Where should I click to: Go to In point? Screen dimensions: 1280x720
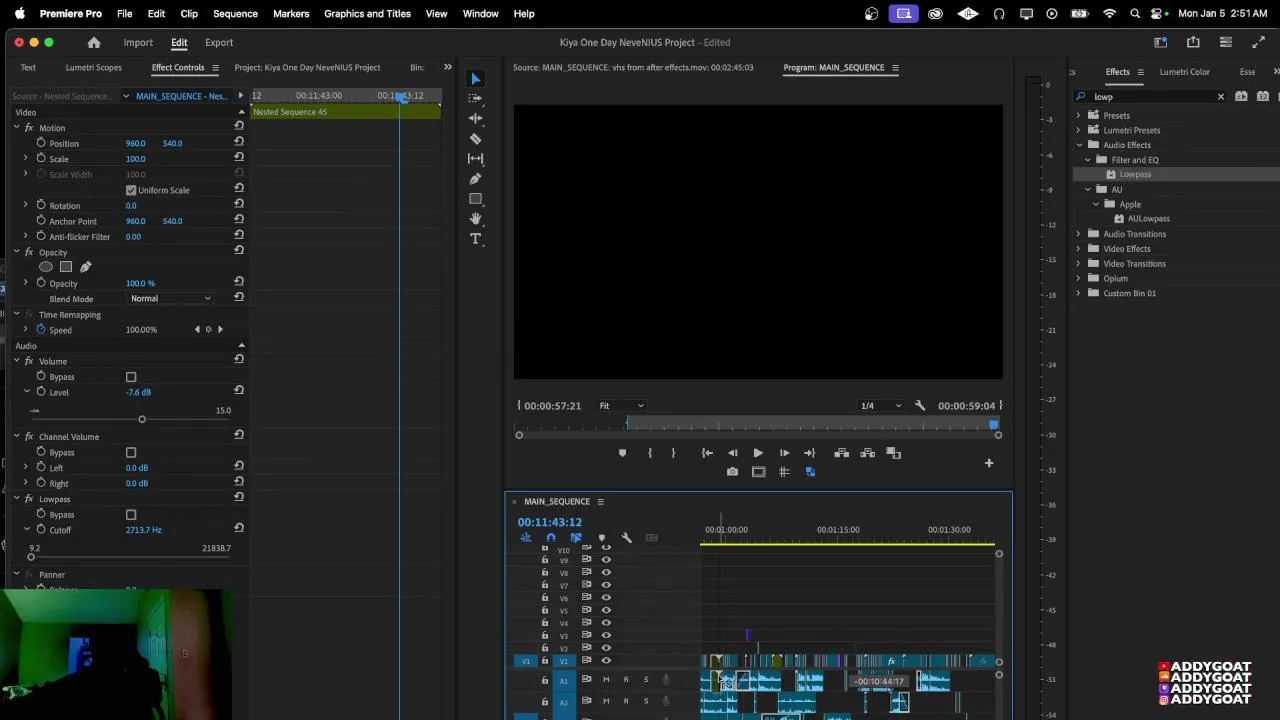pyautogui.click(x=707, y=453)
